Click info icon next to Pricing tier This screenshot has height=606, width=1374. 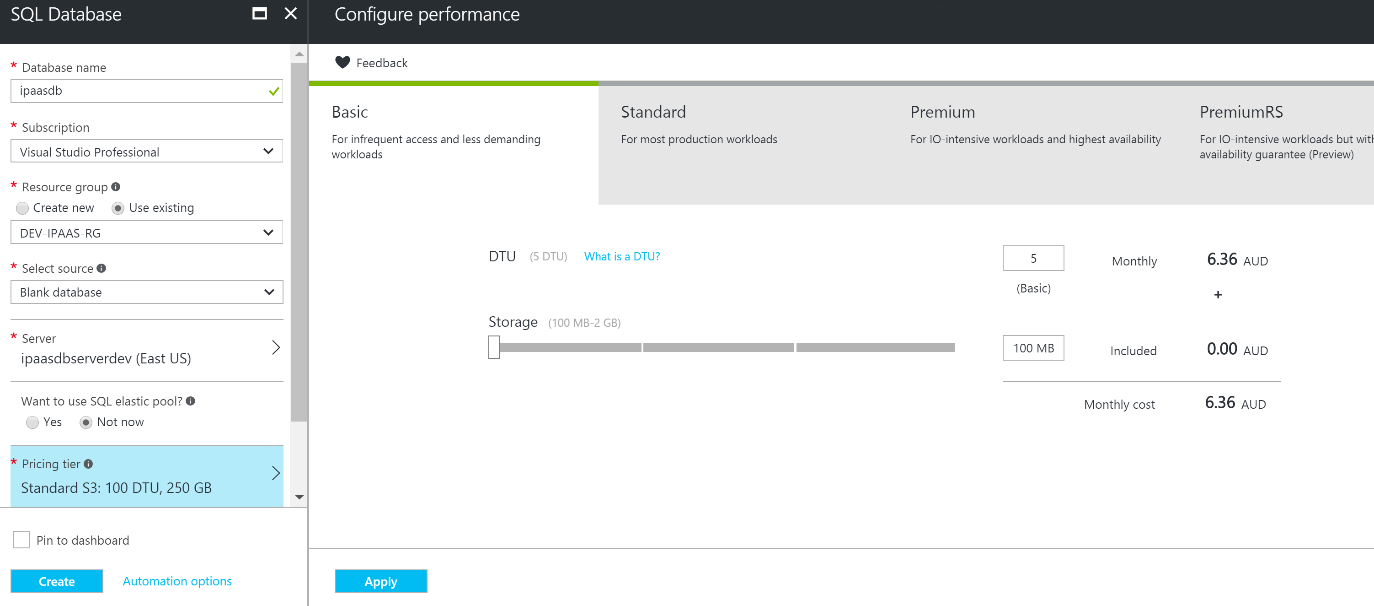(x=89, y=464)
